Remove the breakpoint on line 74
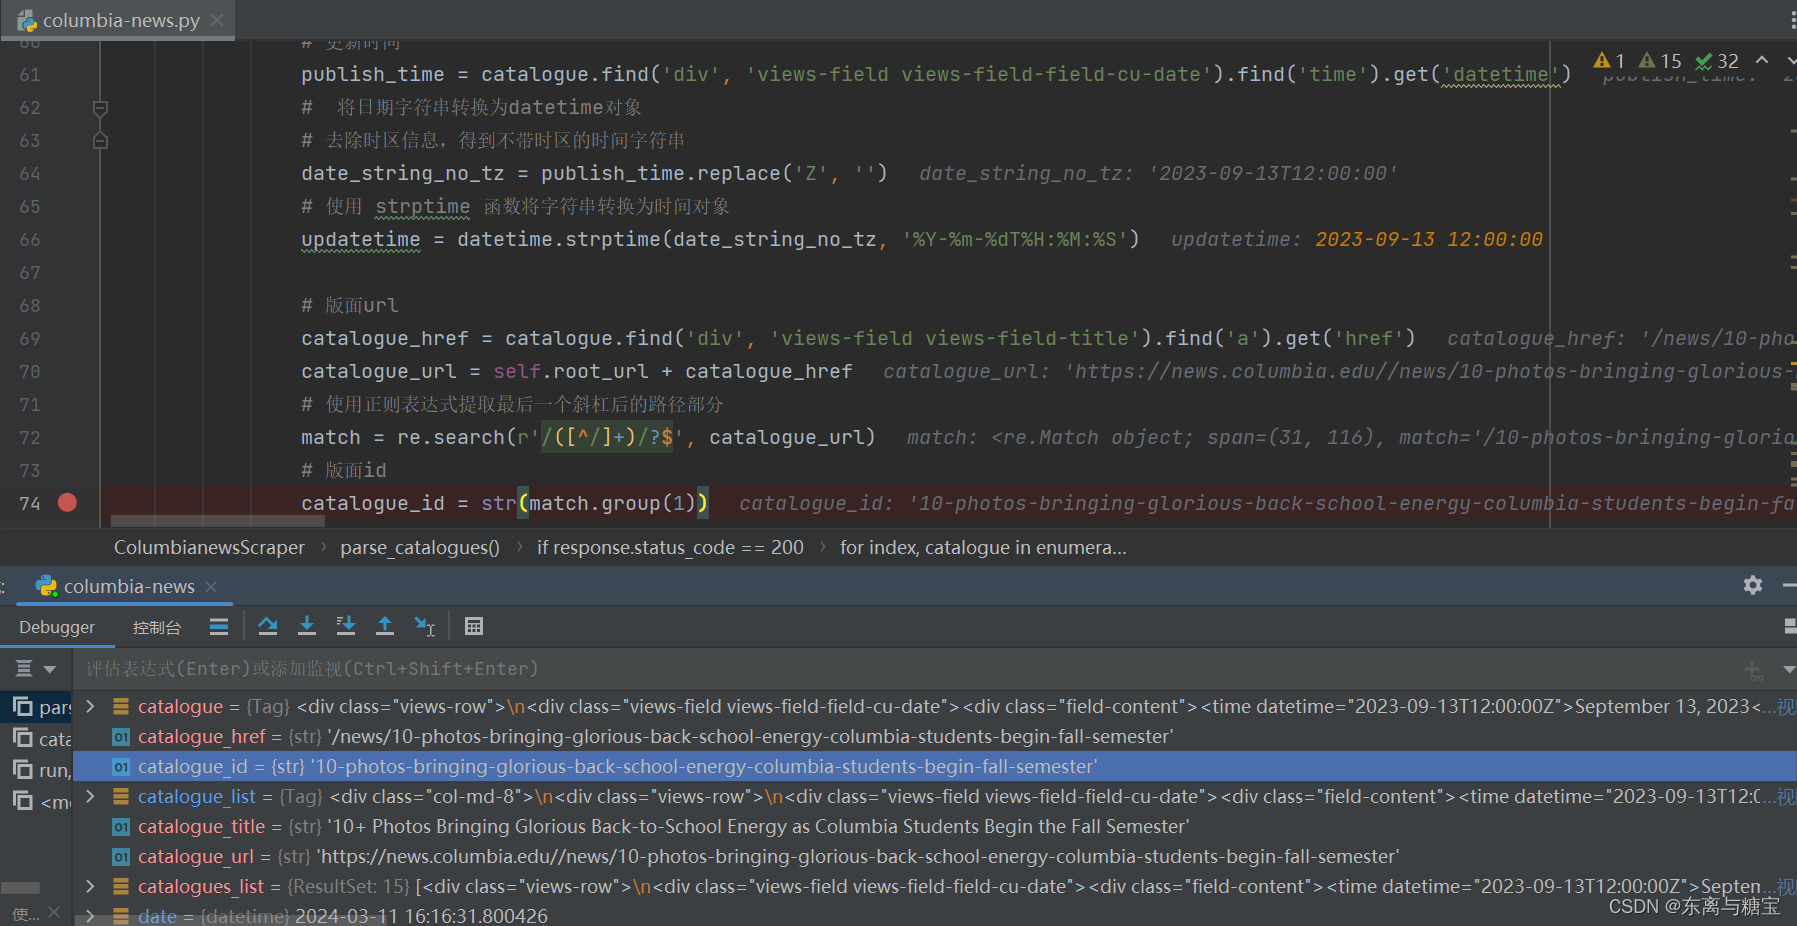Viewport: 1797px width, 926px height. [67, 503]
